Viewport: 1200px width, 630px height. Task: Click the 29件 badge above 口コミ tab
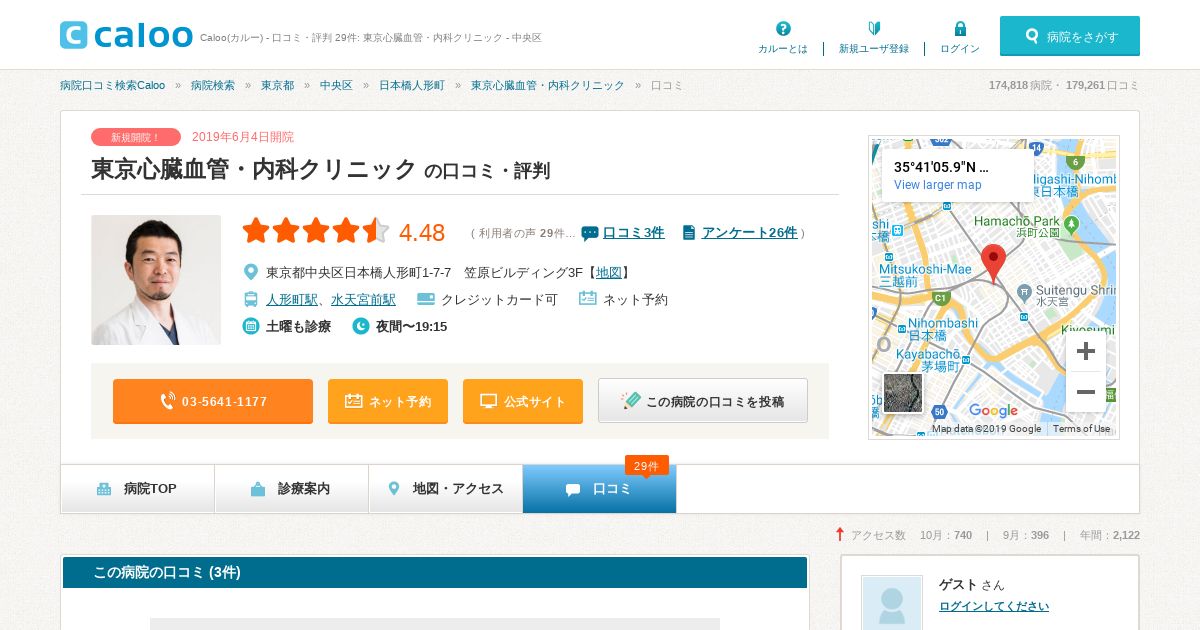pyautogui.click(x=647, y=466)
